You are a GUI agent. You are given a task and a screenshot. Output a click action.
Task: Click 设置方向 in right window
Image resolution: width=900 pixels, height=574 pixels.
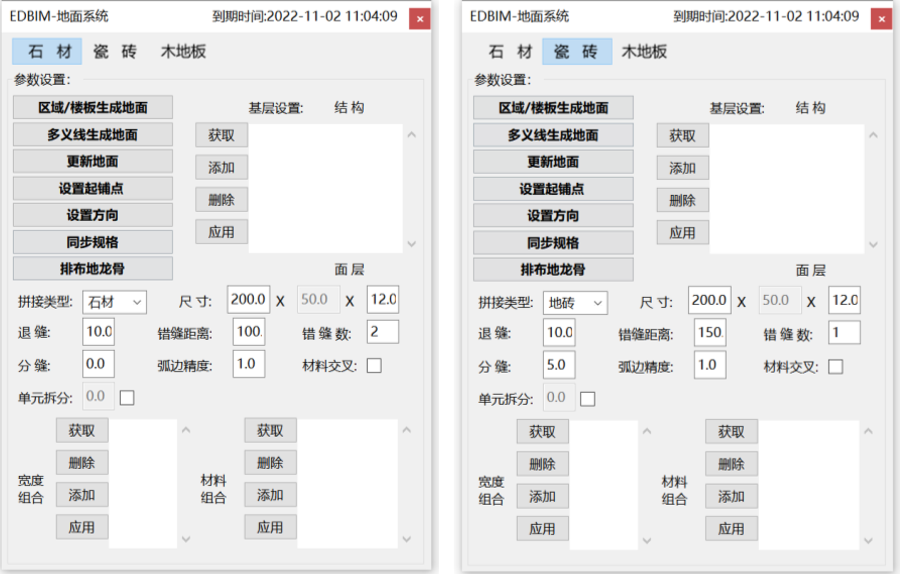pyautogui.click(x=553, y=215)
